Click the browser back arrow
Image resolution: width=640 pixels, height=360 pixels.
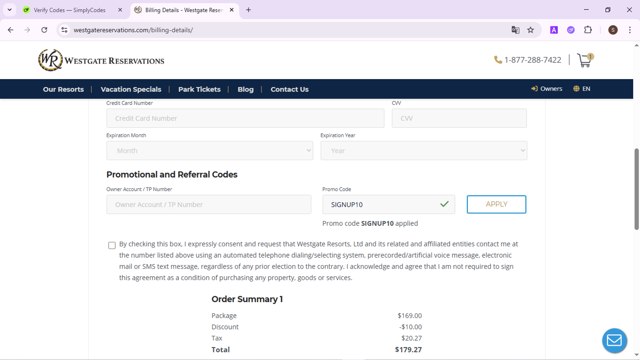coord(11,30)
